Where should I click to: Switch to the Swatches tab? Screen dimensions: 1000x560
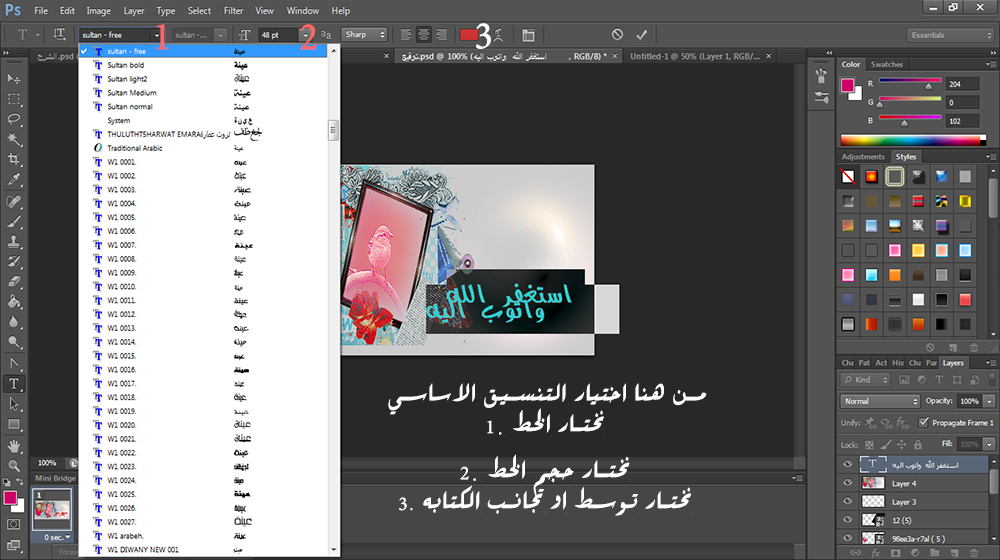pyautogui.click(x=886, y=64)
